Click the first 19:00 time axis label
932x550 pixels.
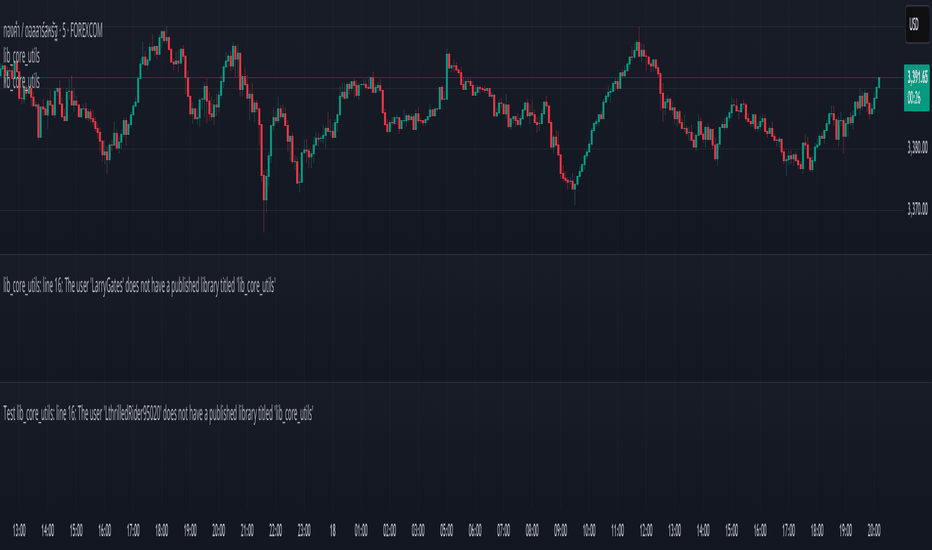190,530
